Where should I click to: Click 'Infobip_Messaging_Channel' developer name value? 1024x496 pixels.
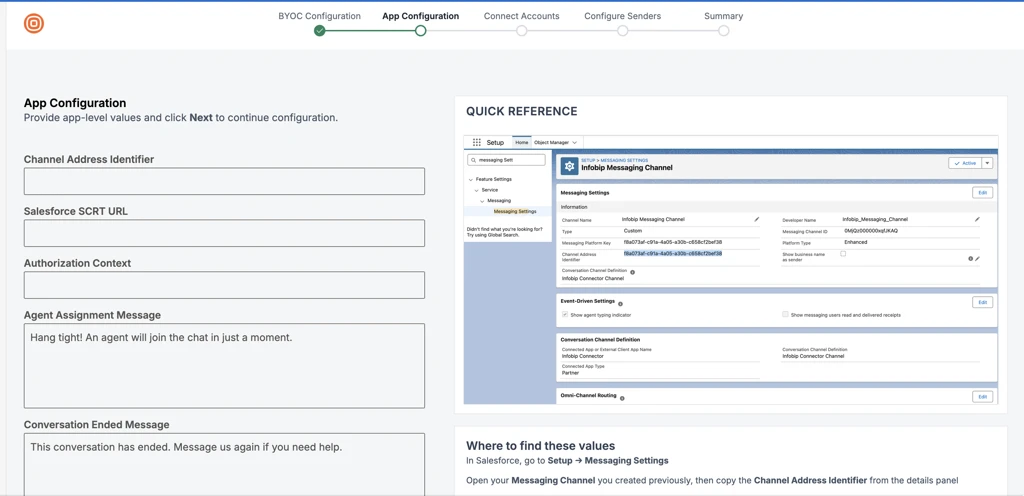(x=875, y=219)
